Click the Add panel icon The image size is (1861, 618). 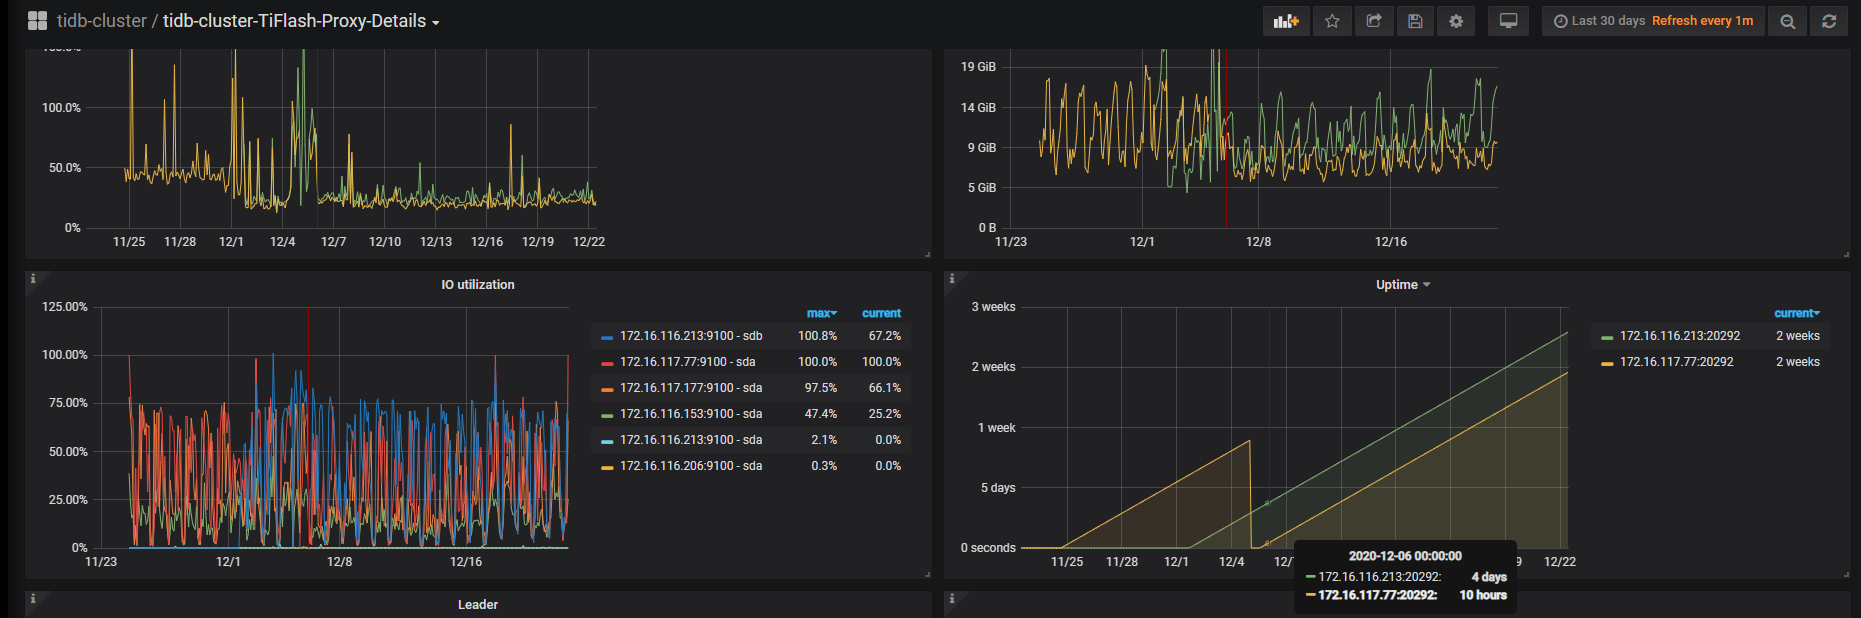point(1285,21)
